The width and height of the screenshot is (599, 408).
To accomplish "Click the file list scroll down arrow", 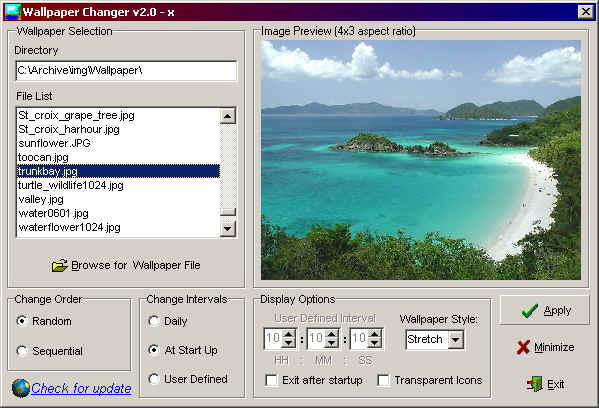I will [228, 229].
